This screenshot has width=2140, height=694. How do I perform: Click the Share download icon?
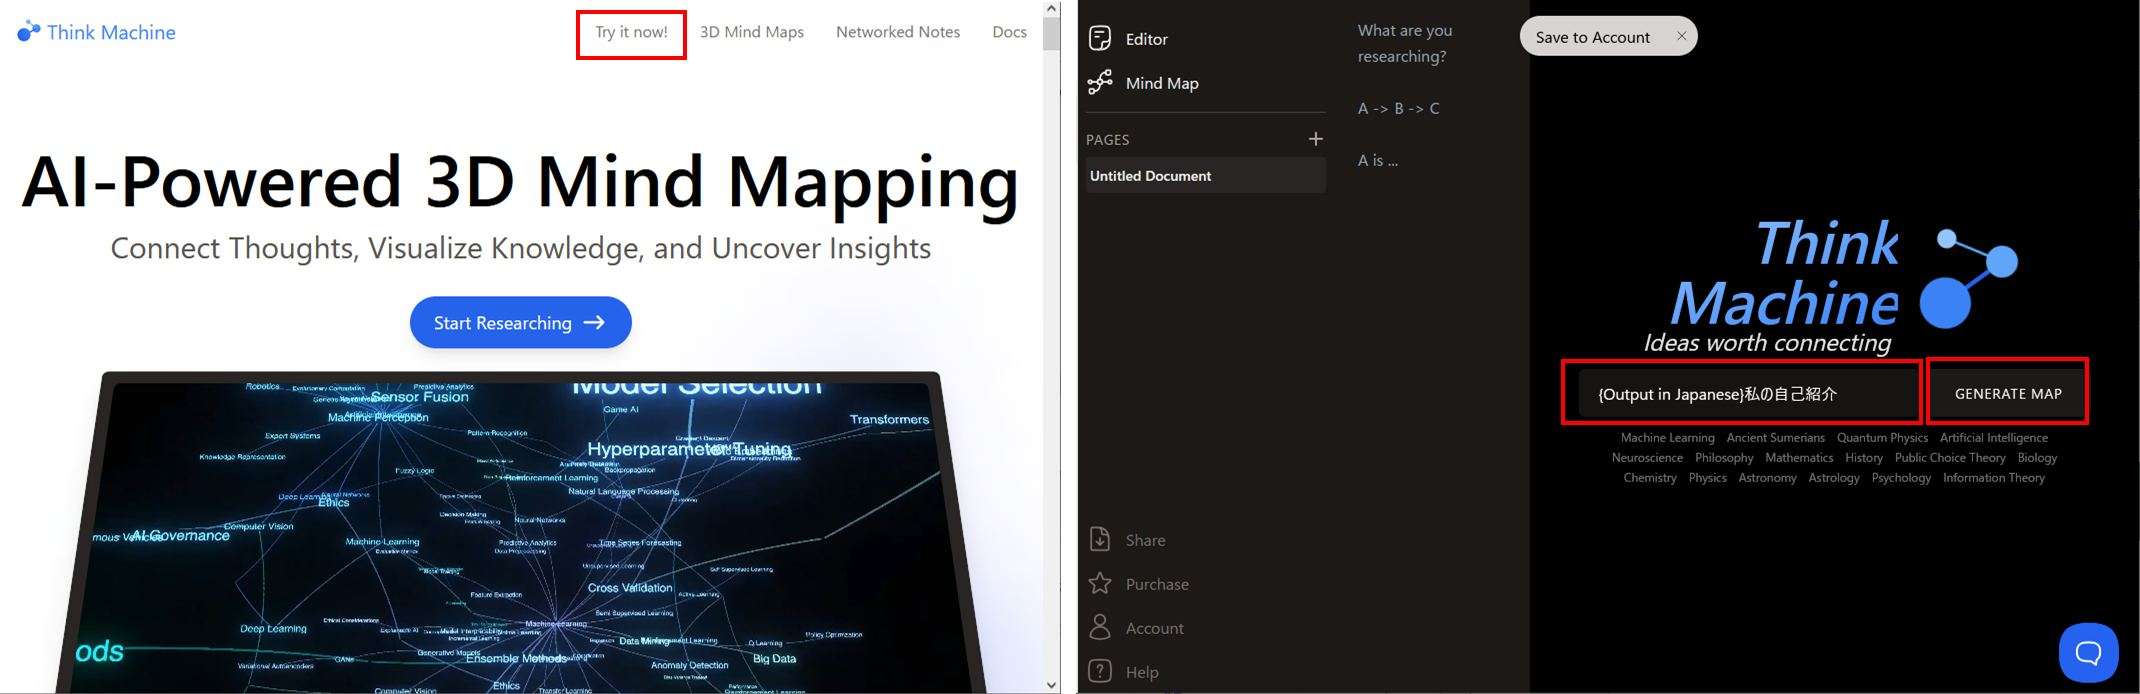(x=1100, y=539)
